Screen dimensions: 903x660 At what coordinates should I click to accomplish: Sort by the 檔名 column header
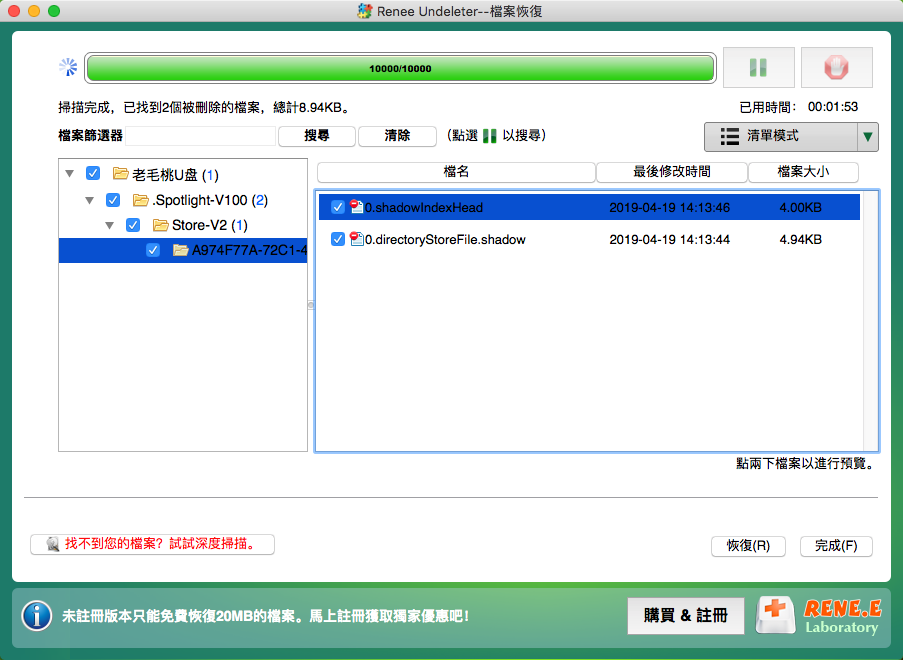[456, 172]
